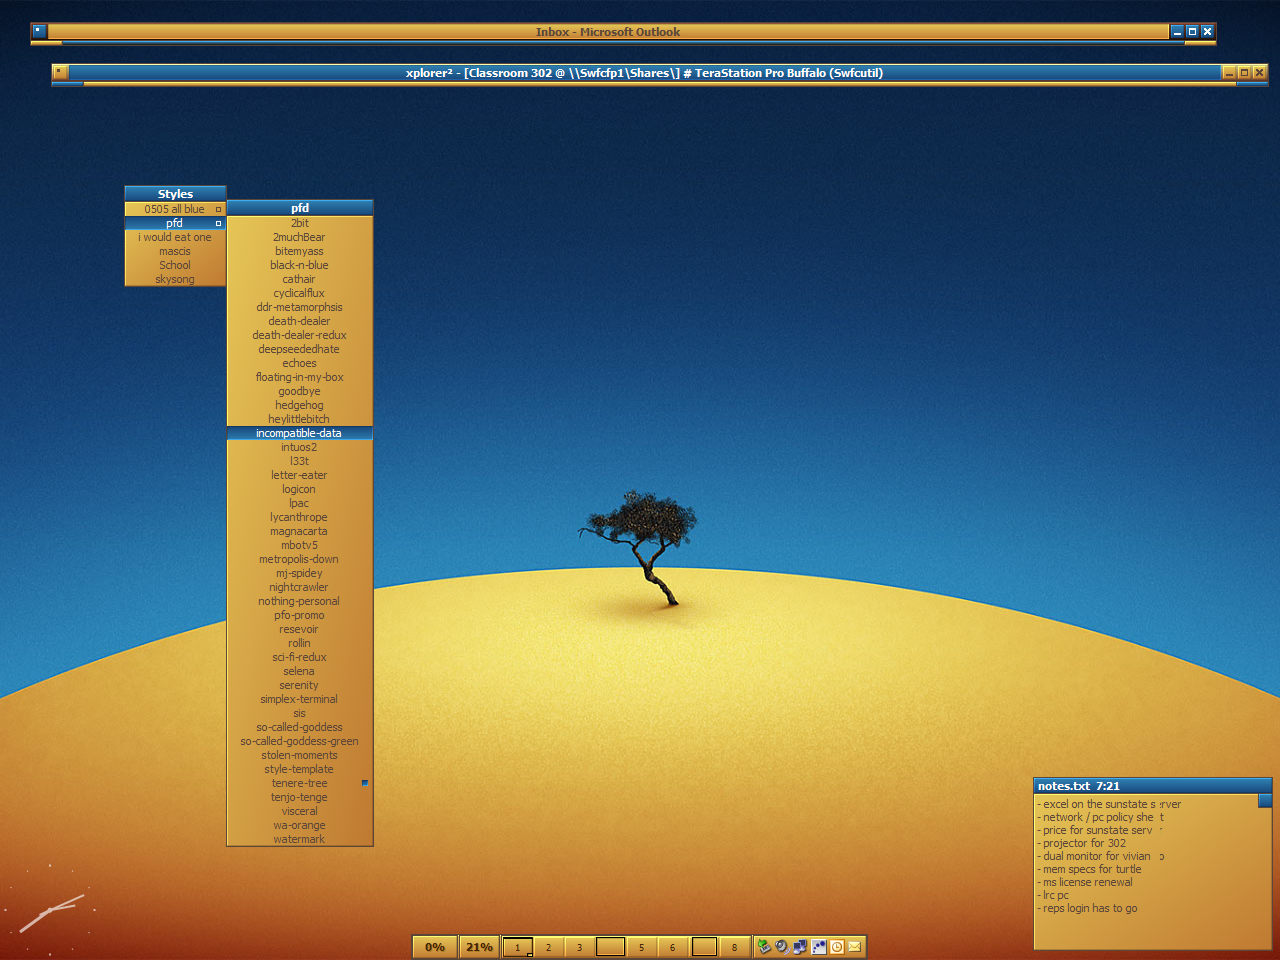Go to workspace 3
1280x960 pixels.
579,947
